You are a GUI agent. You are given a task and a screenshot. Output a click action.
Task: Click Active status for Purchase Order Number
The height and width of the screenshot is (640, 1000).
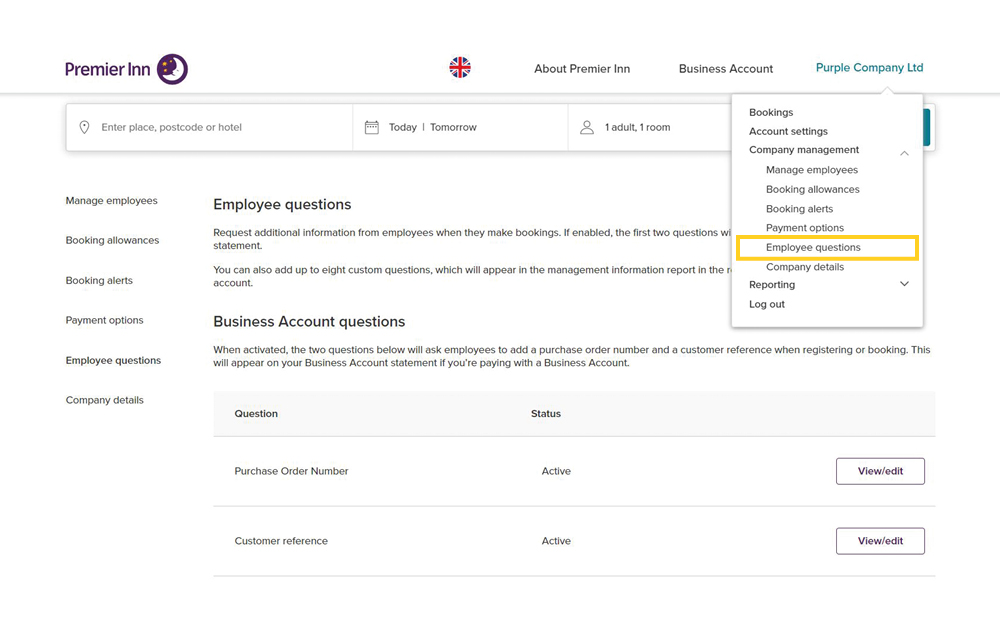(x=556, y=471)
